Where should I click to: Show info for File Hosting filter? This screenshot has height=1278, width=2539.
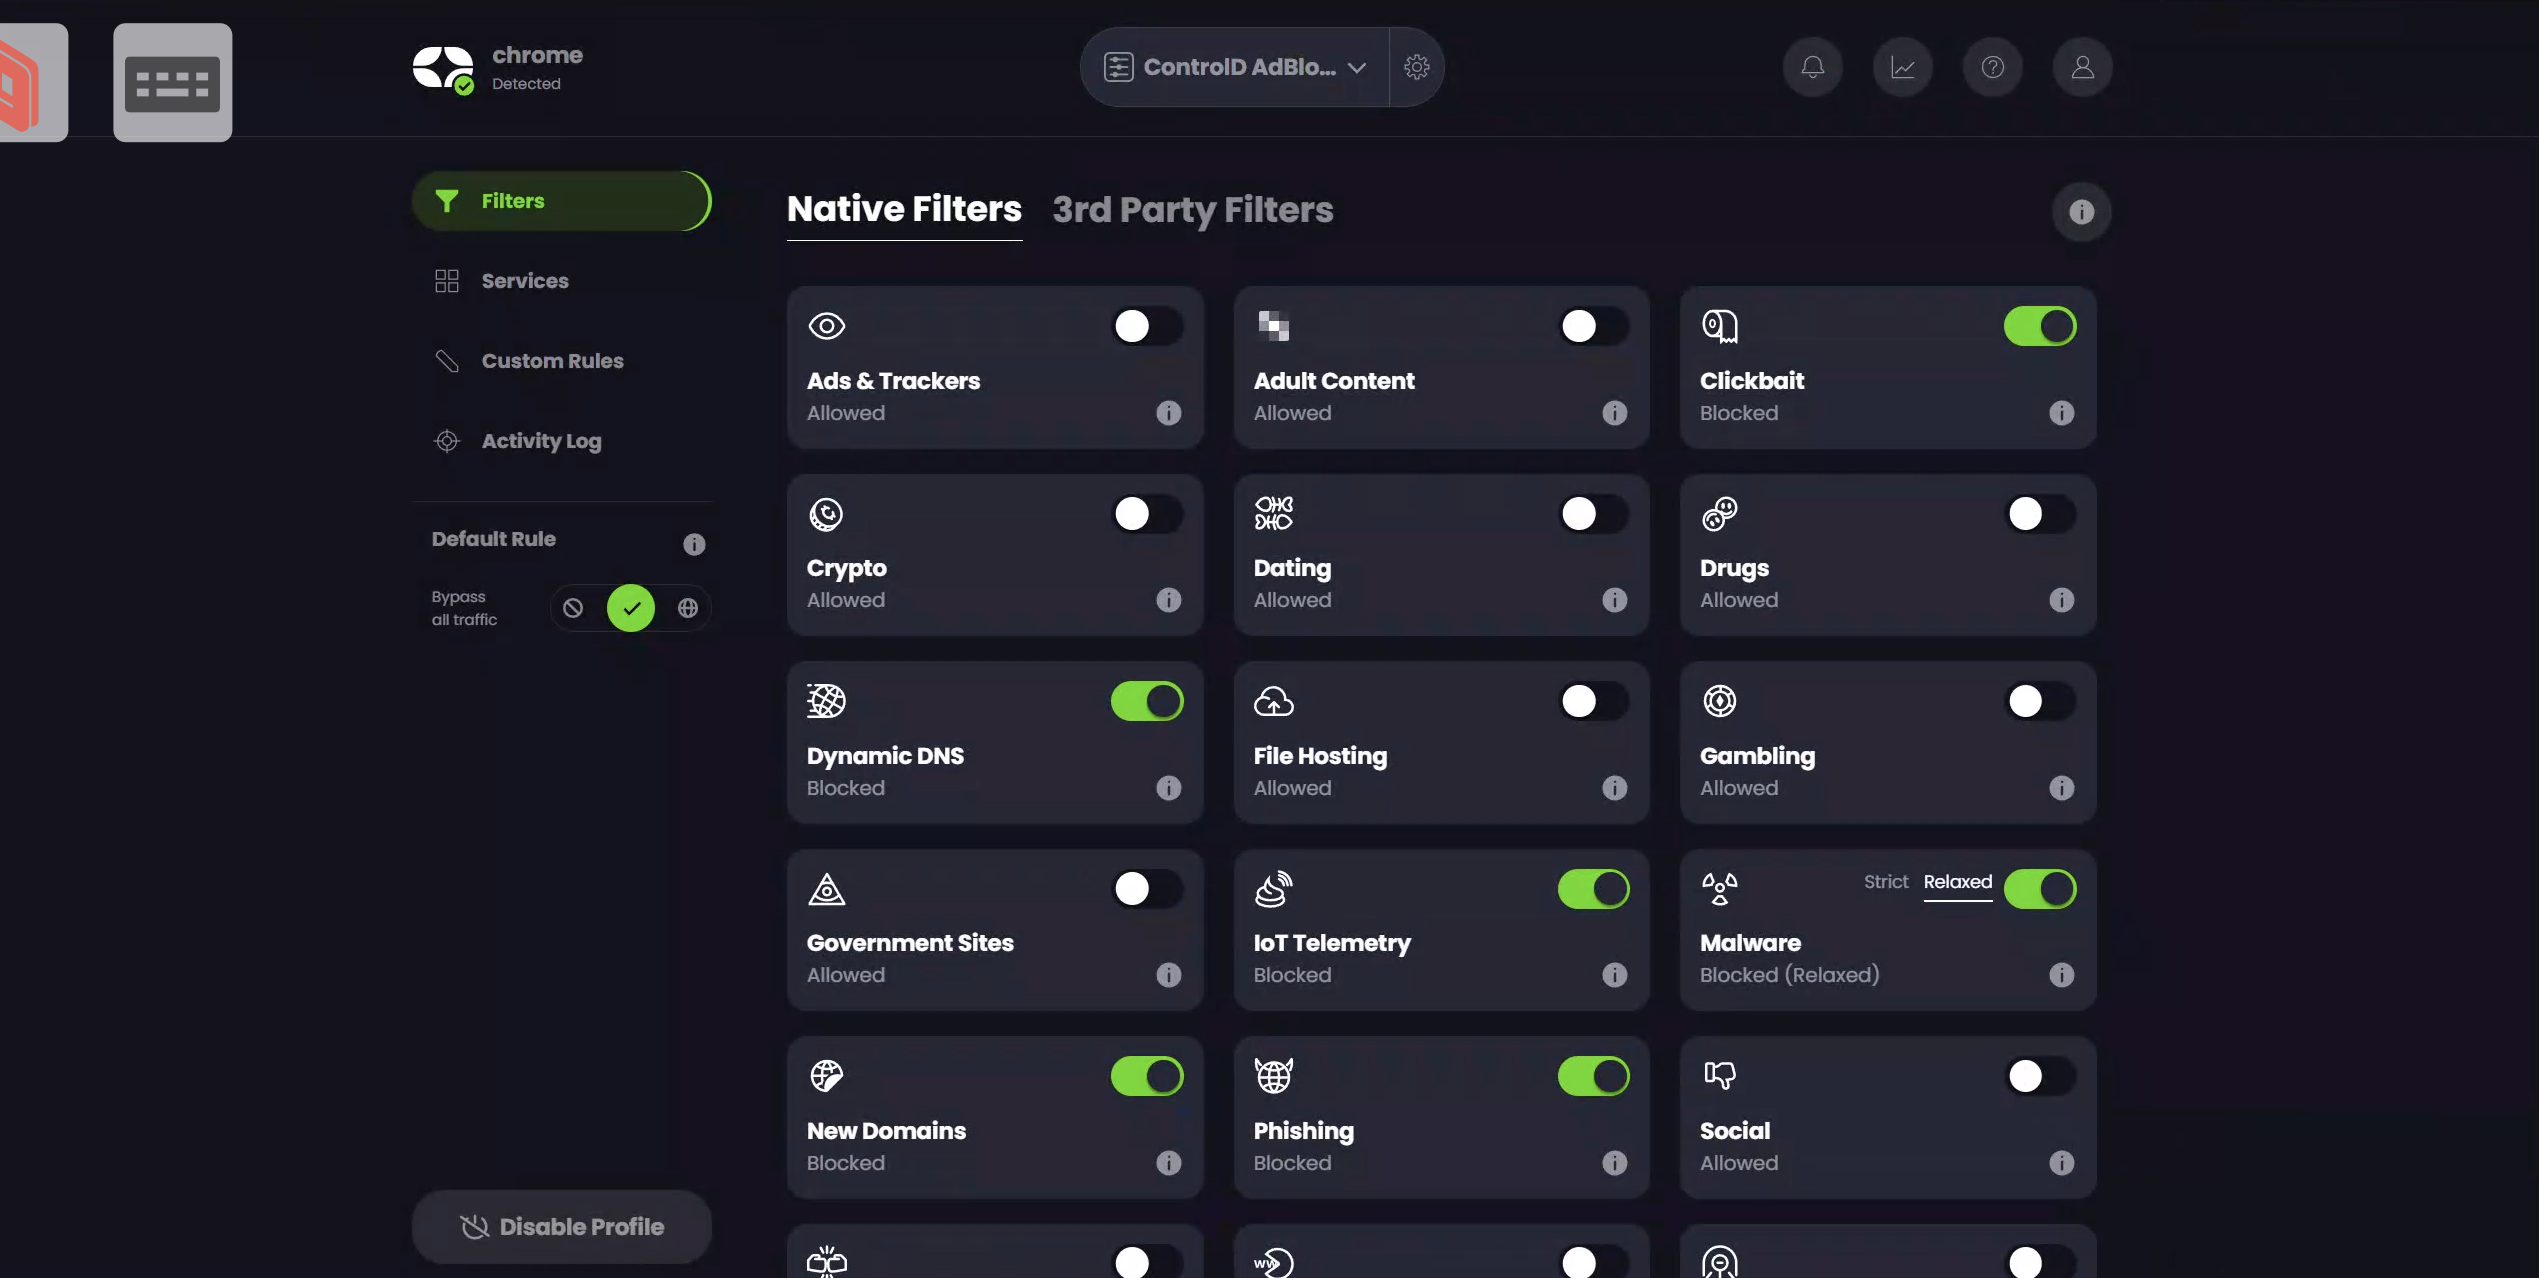pyautogui.click(x=1614, y=788)
